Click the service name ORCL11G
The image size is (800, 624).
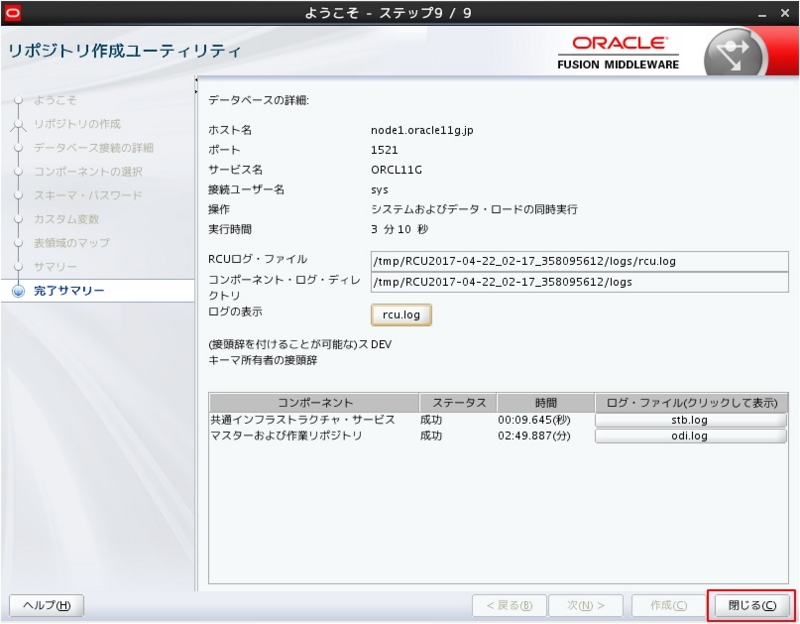[x=396, y=170]
